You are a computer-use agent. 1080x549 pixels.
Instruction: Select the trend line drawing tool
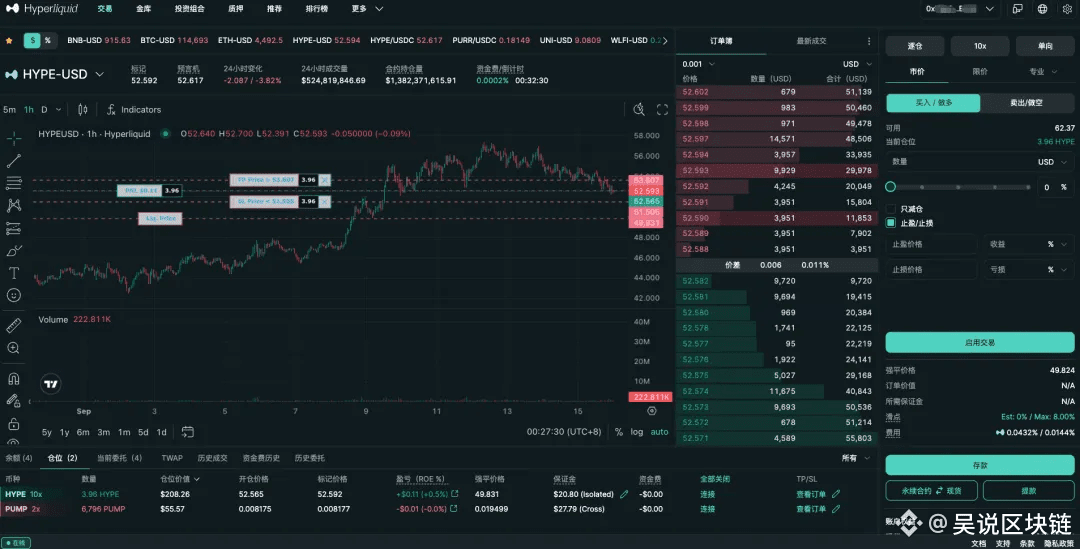pos(14,160)
